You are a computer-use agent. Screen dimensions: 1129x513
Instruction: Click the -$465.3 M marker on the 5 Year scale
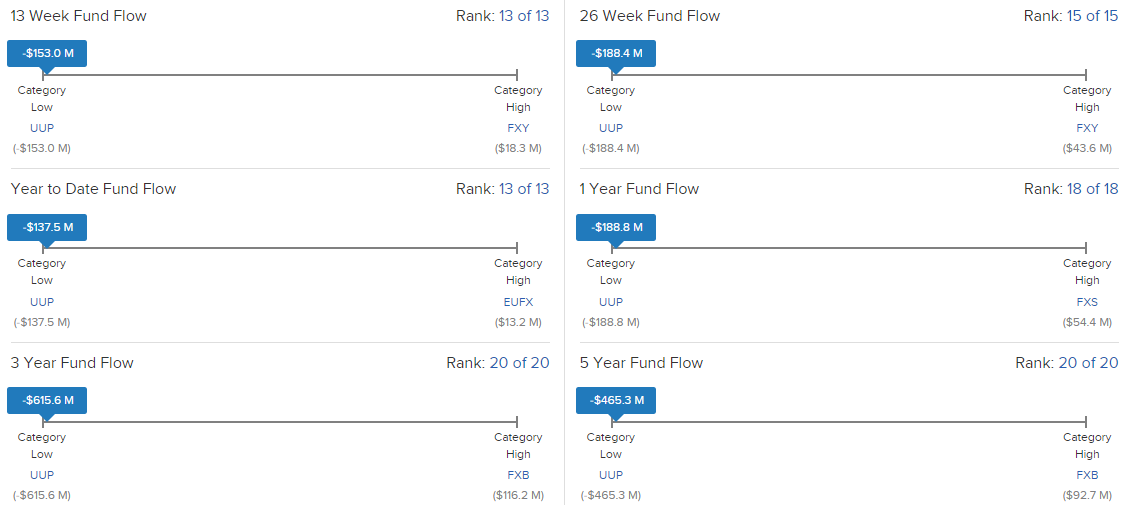click(x=616, y=401)
